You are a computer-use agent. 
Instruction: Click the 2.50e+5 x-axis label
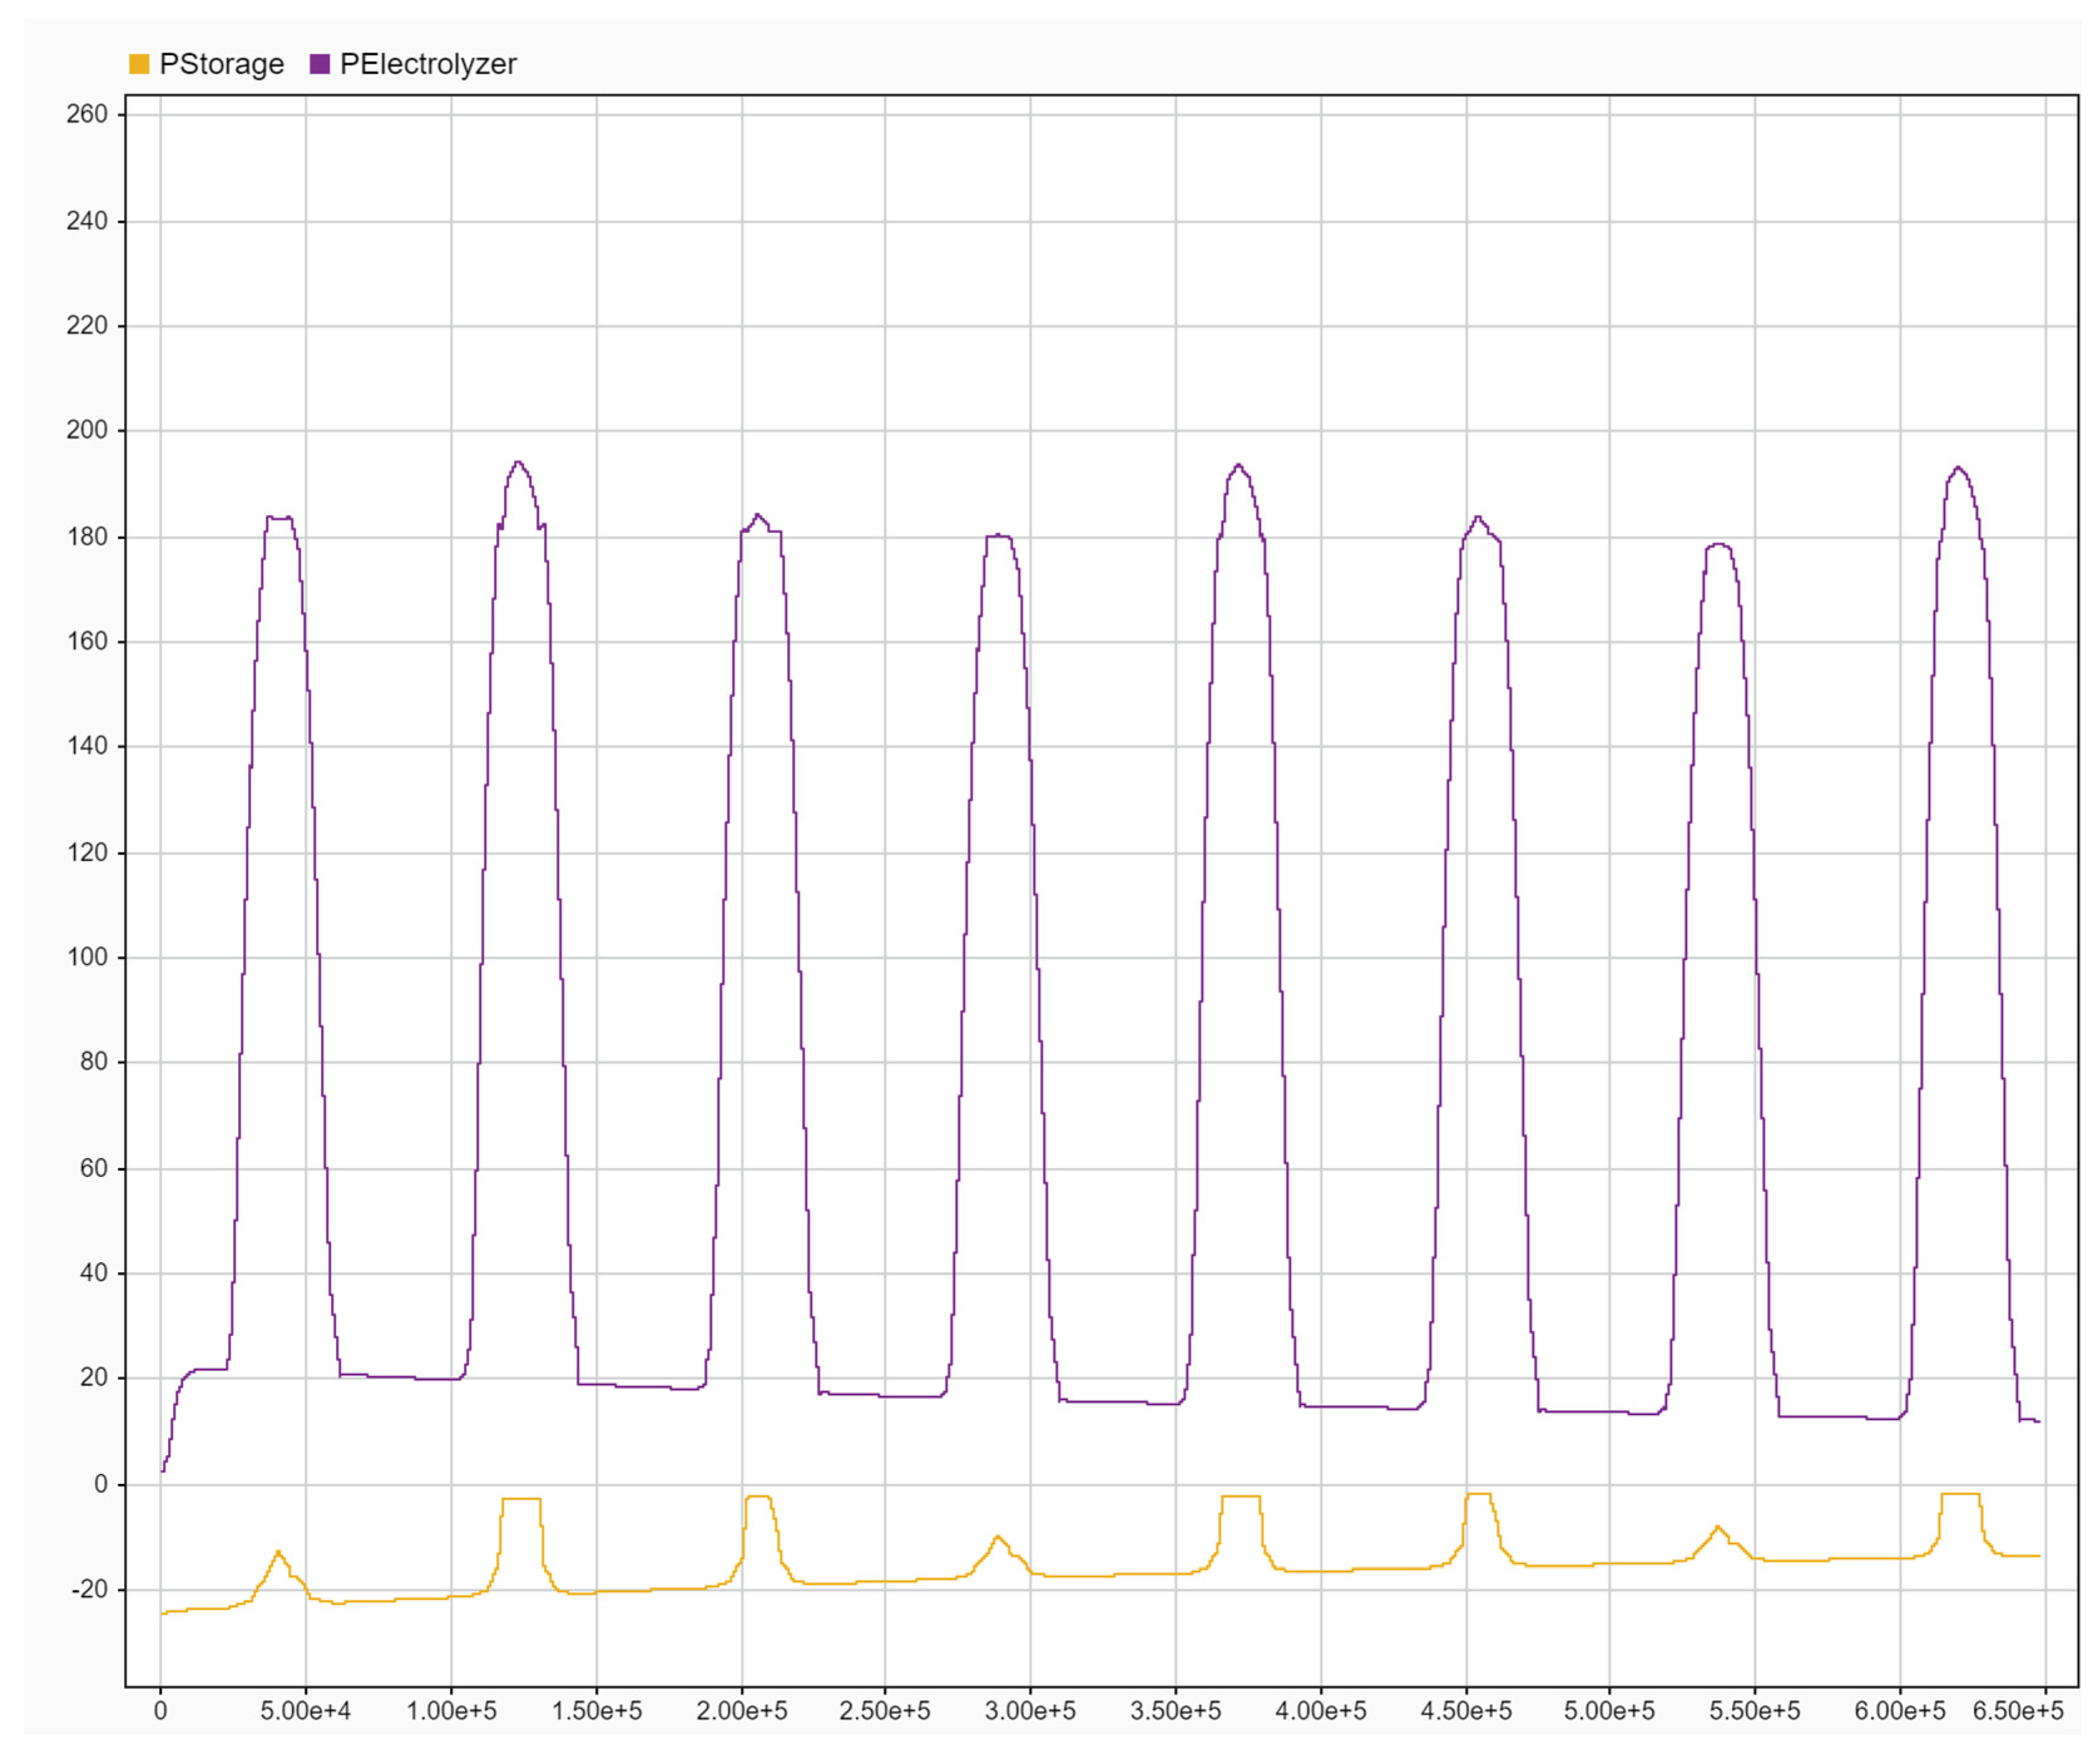click(x=884, y=1710)
